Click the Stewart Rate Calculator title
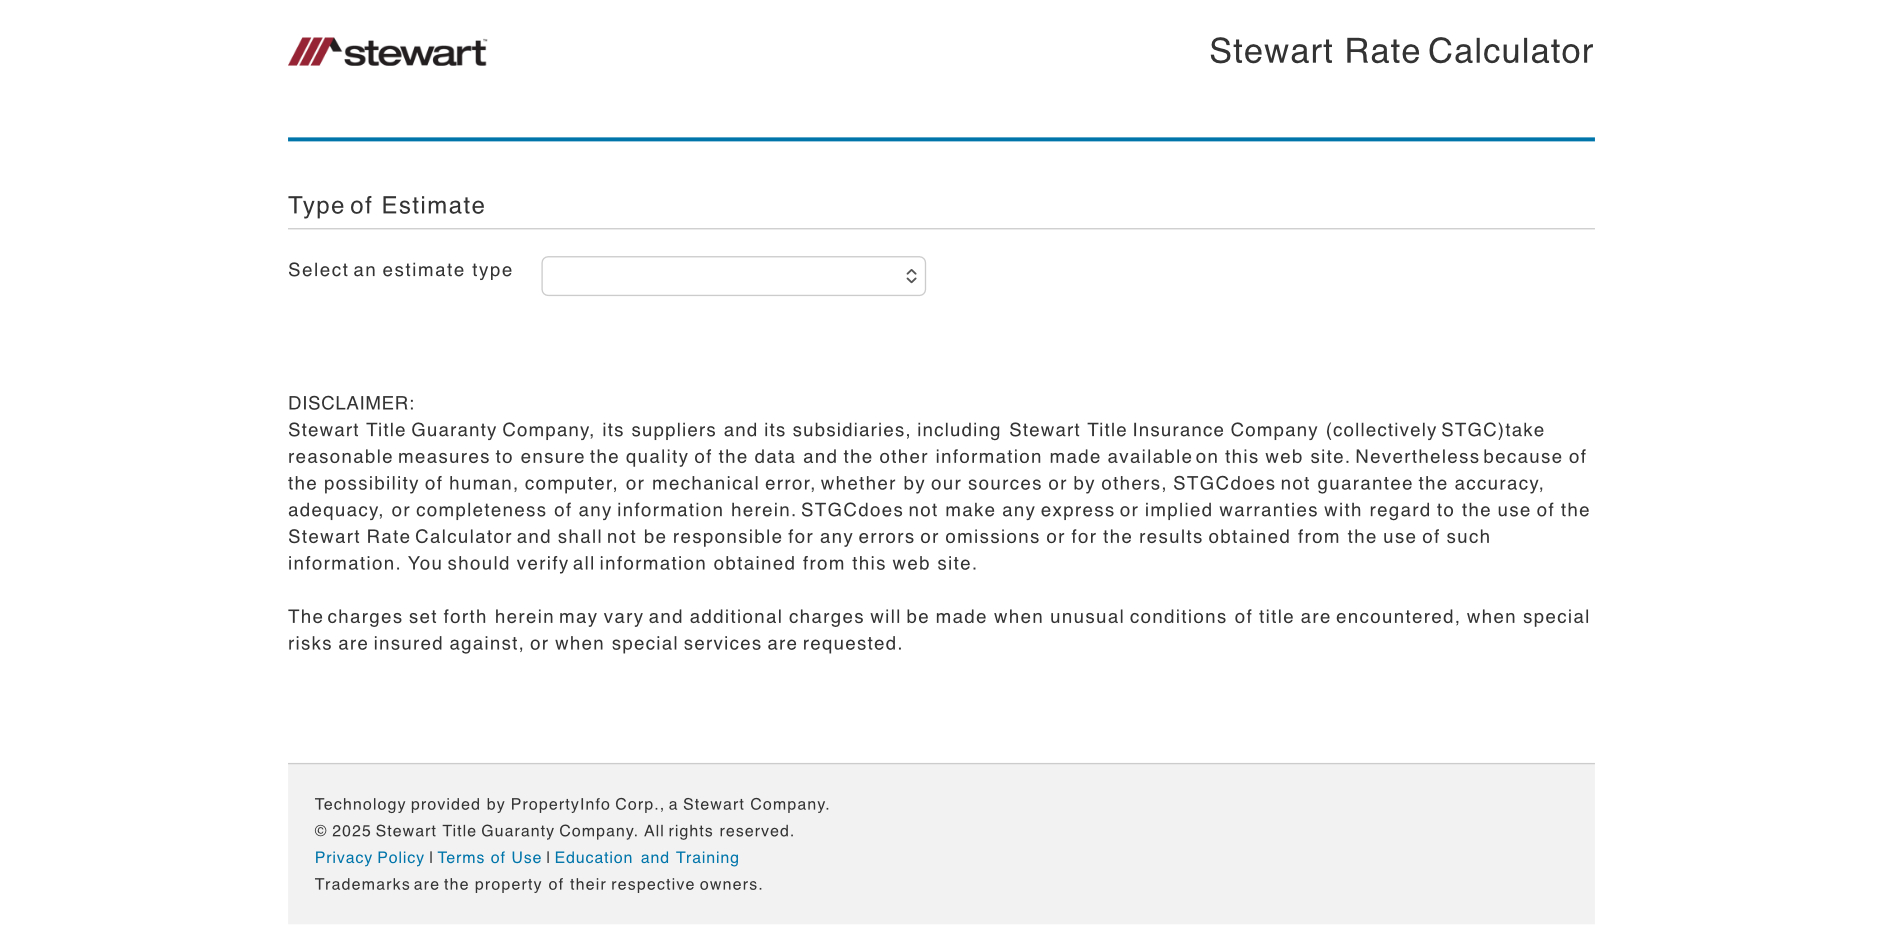This screenshot has width=1883, height=951. pyautogui.click(x=1401, y=51)
